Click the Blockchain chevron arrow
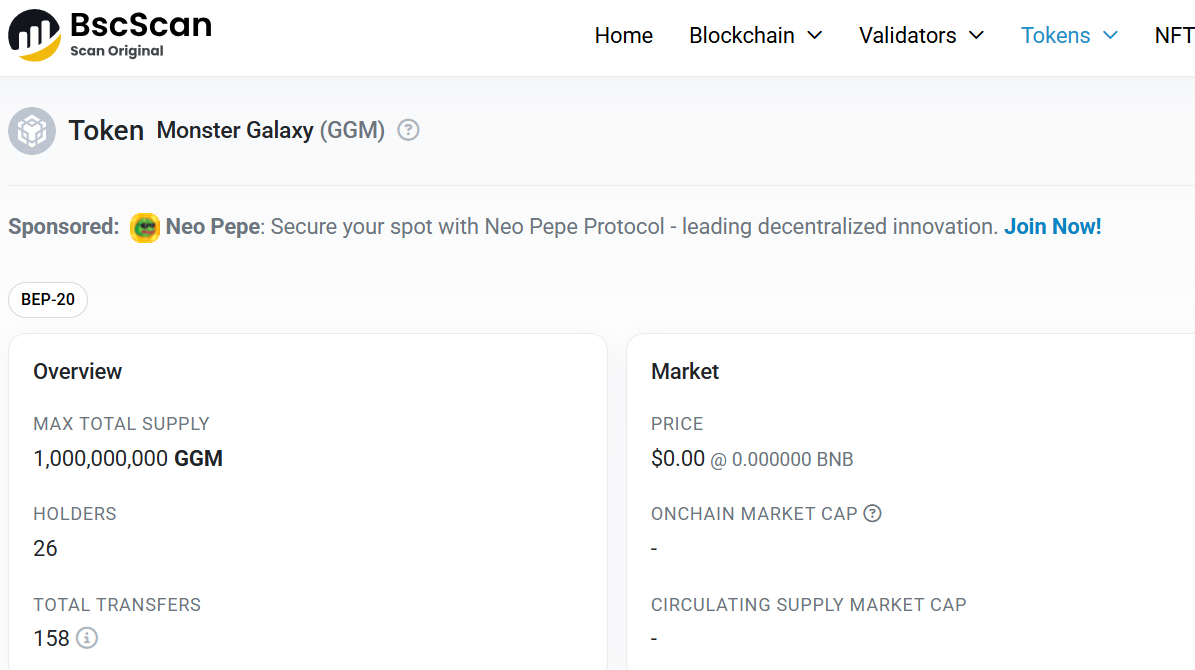The image size is (1195, 670). (815, 36)
